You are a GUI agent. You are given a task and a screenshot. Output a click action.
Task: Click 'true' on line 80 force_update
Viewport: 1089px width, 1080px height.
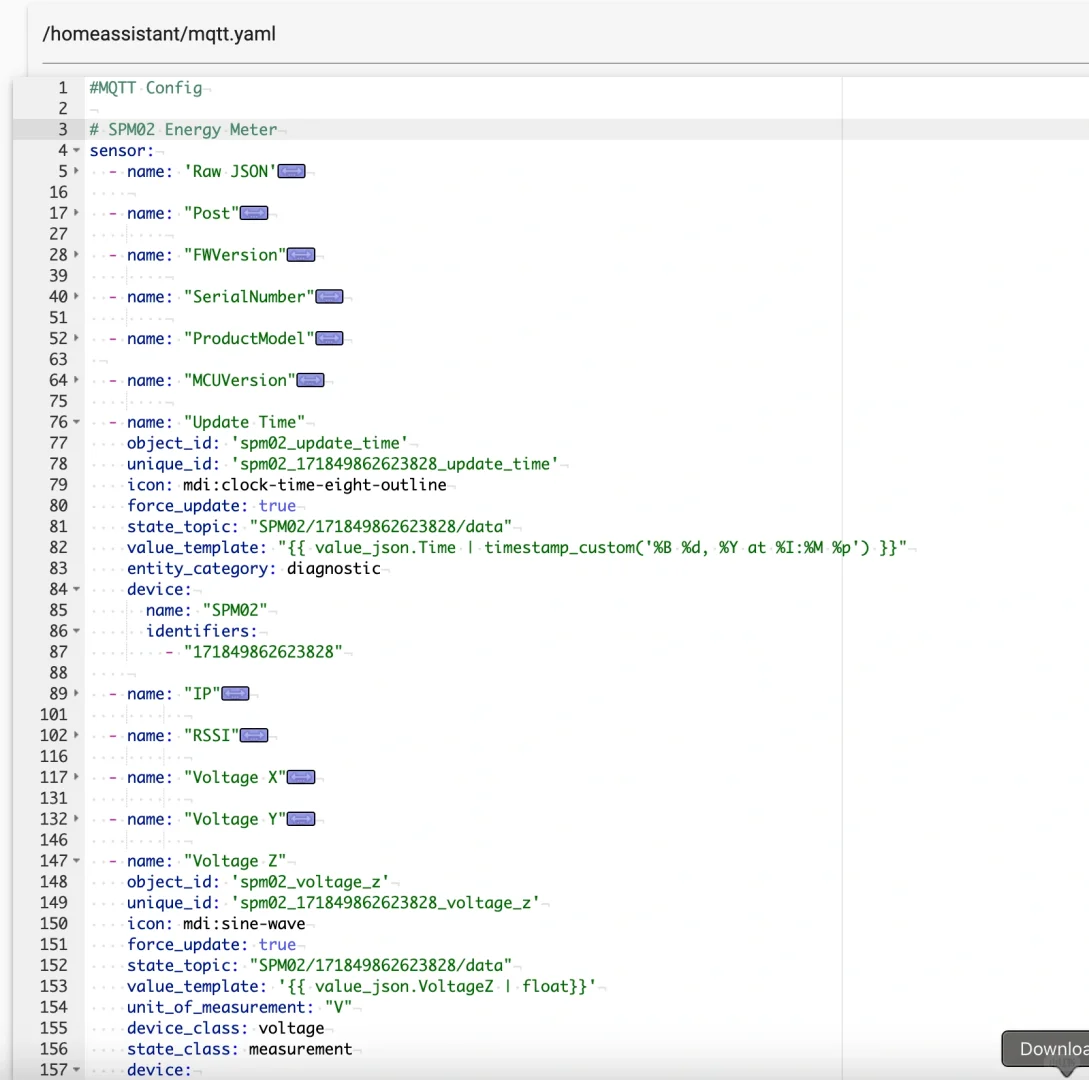(x=277, y=506)
